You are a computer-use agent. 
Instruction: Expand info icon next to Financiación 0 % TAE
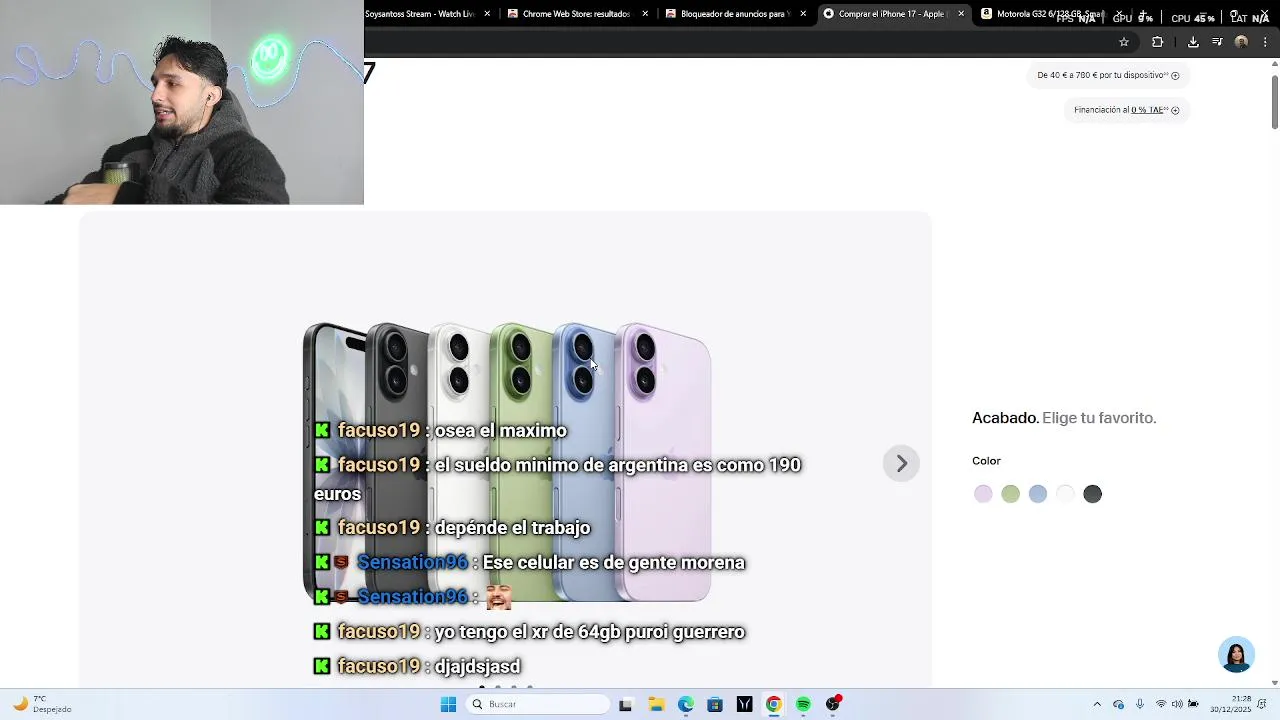(1175, 110)
